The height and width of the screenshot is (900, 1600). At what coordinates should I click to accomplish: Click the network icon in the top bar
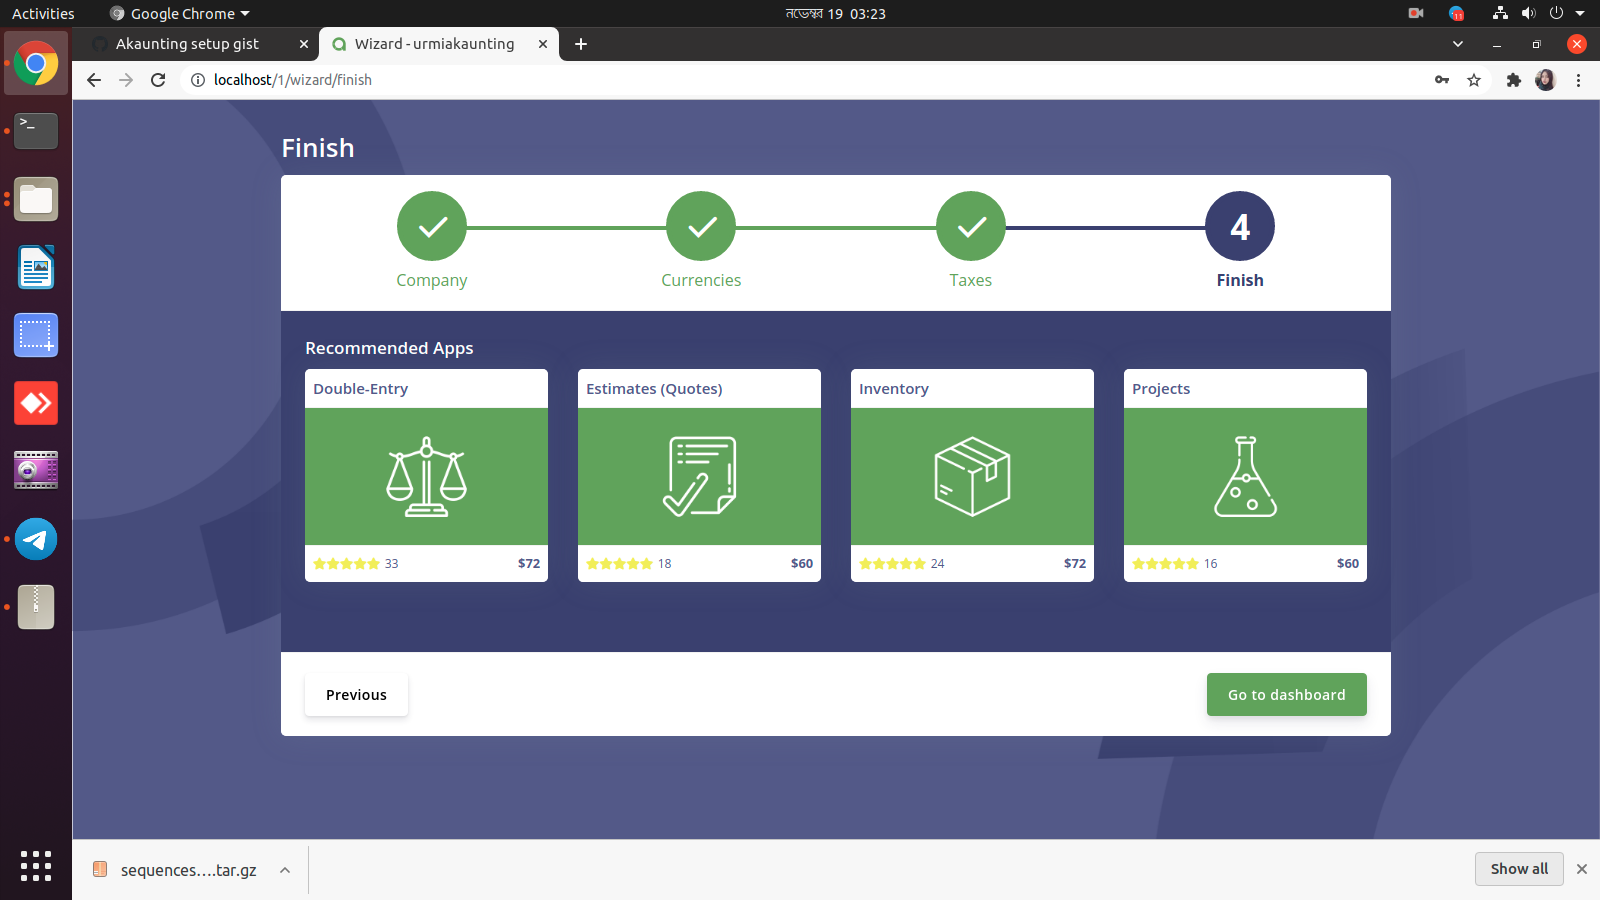[1500, 13]
